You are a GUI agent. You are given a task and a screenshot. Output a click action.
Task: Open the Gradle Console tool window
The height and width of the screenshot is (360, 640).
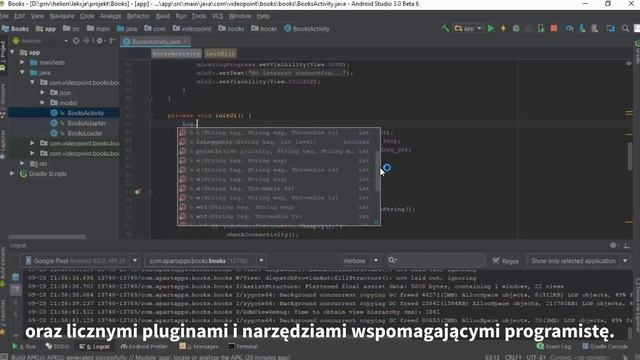[x=605, y=346]
